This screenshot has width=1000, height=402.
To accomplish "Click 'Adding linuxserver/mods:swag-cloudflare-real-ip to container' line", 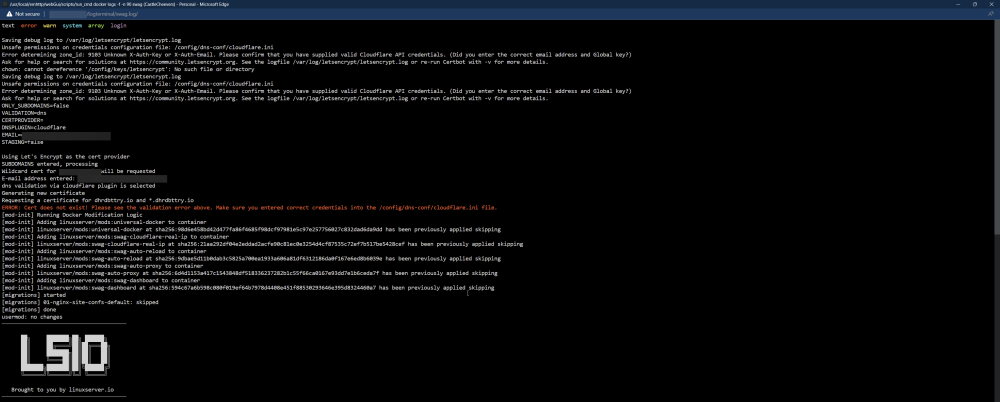I will 115,237.
